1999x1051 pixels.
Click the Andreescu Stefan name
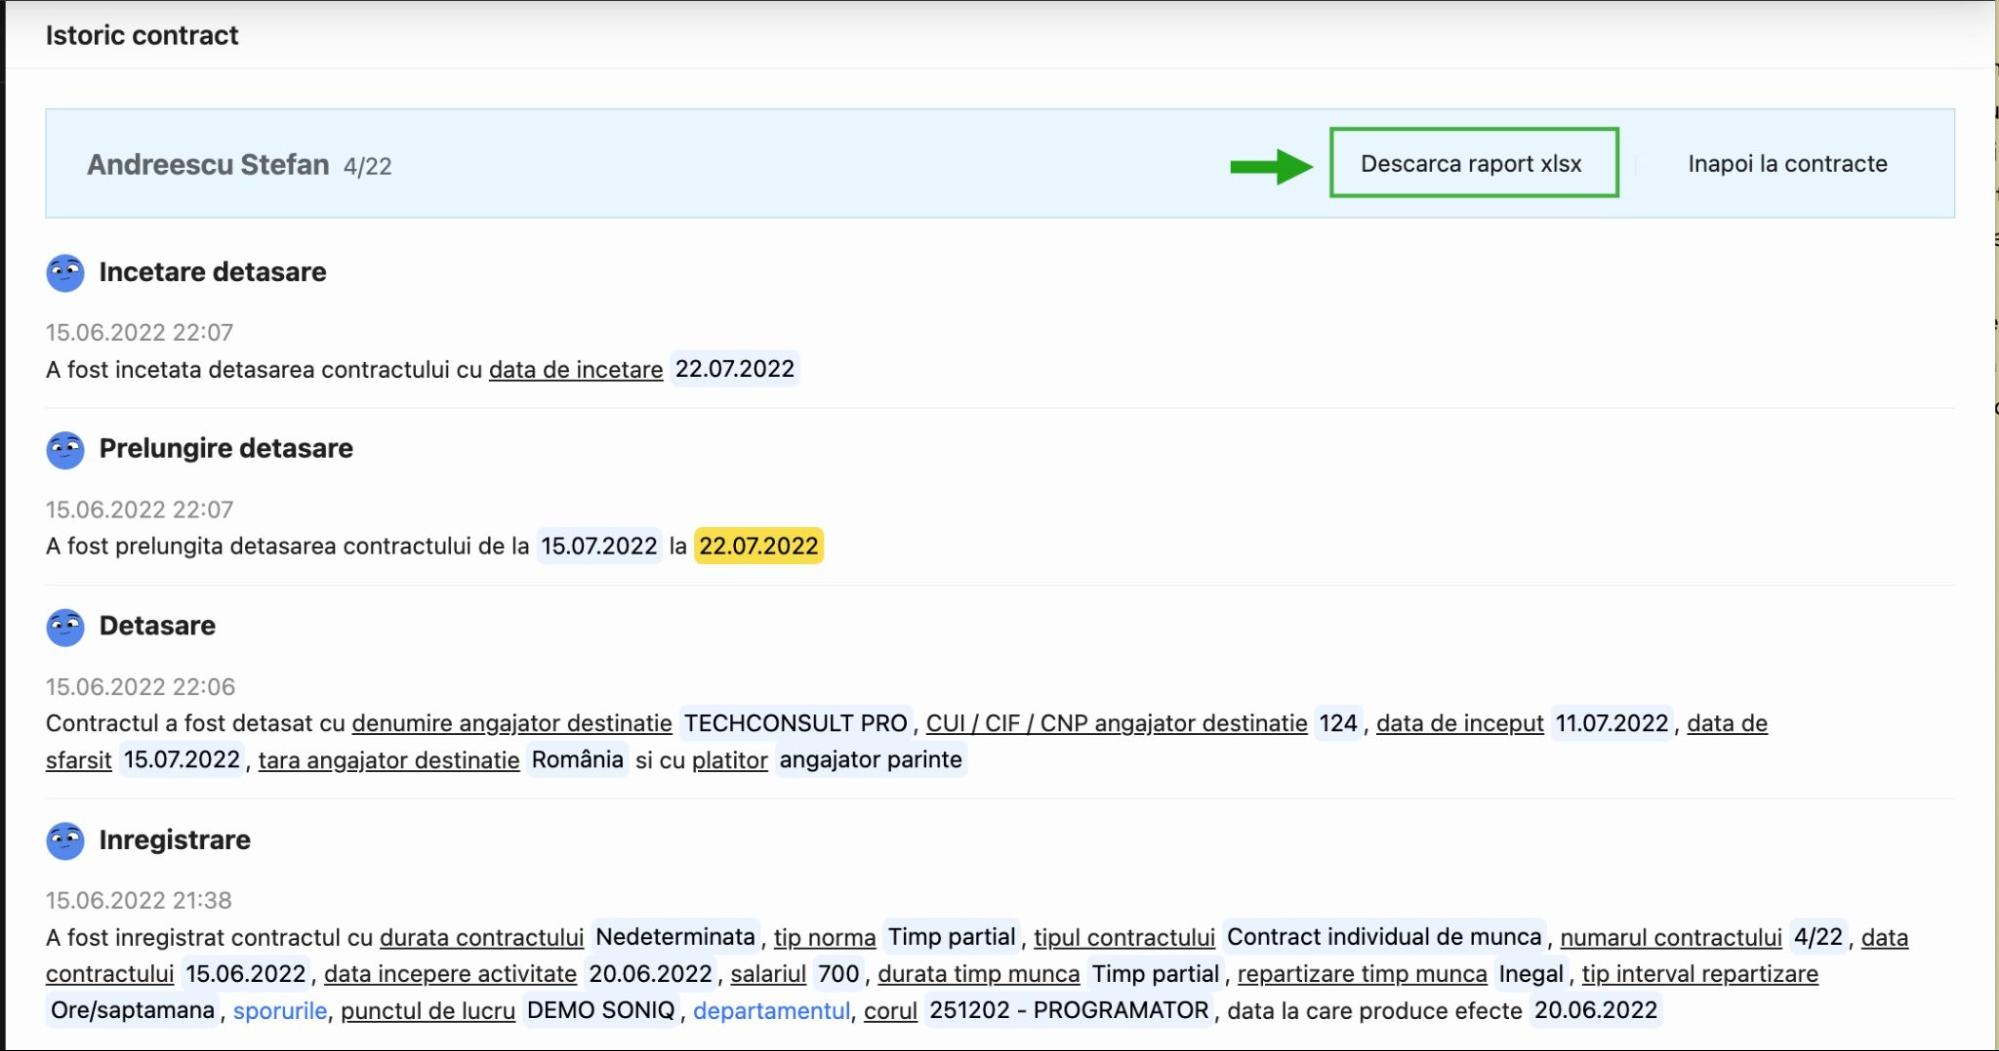click(208, 164)
